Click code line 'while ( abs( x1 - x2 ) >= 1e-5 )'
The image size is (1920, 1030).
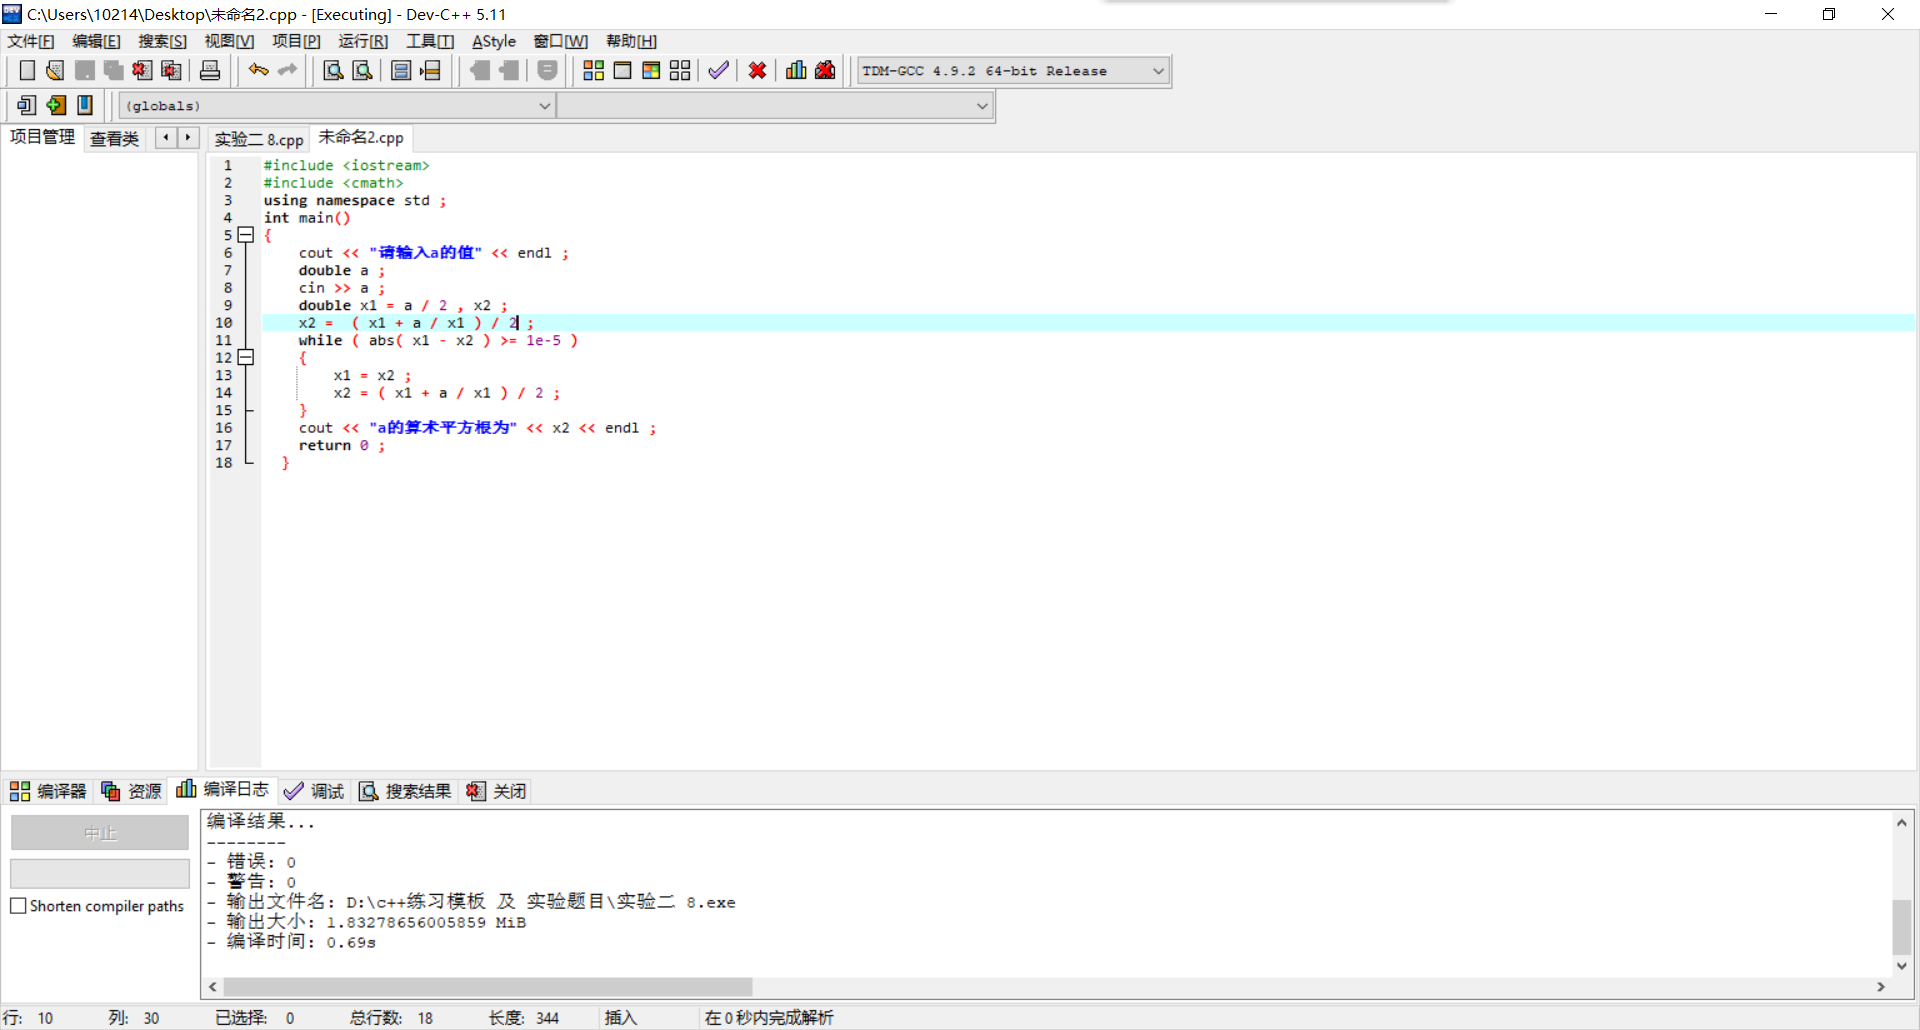coord(438,340)
